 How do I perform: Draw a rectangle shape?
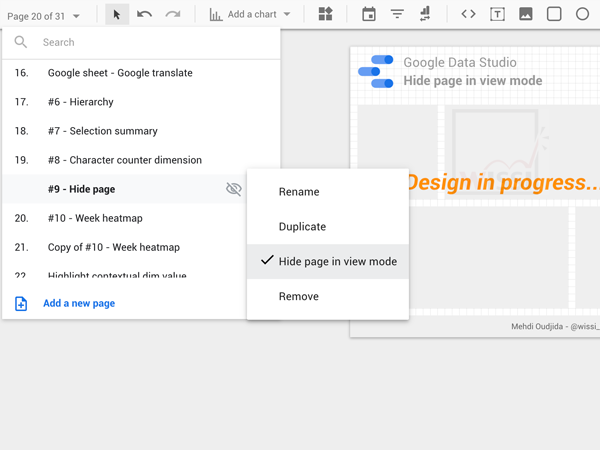coord(554,14)
